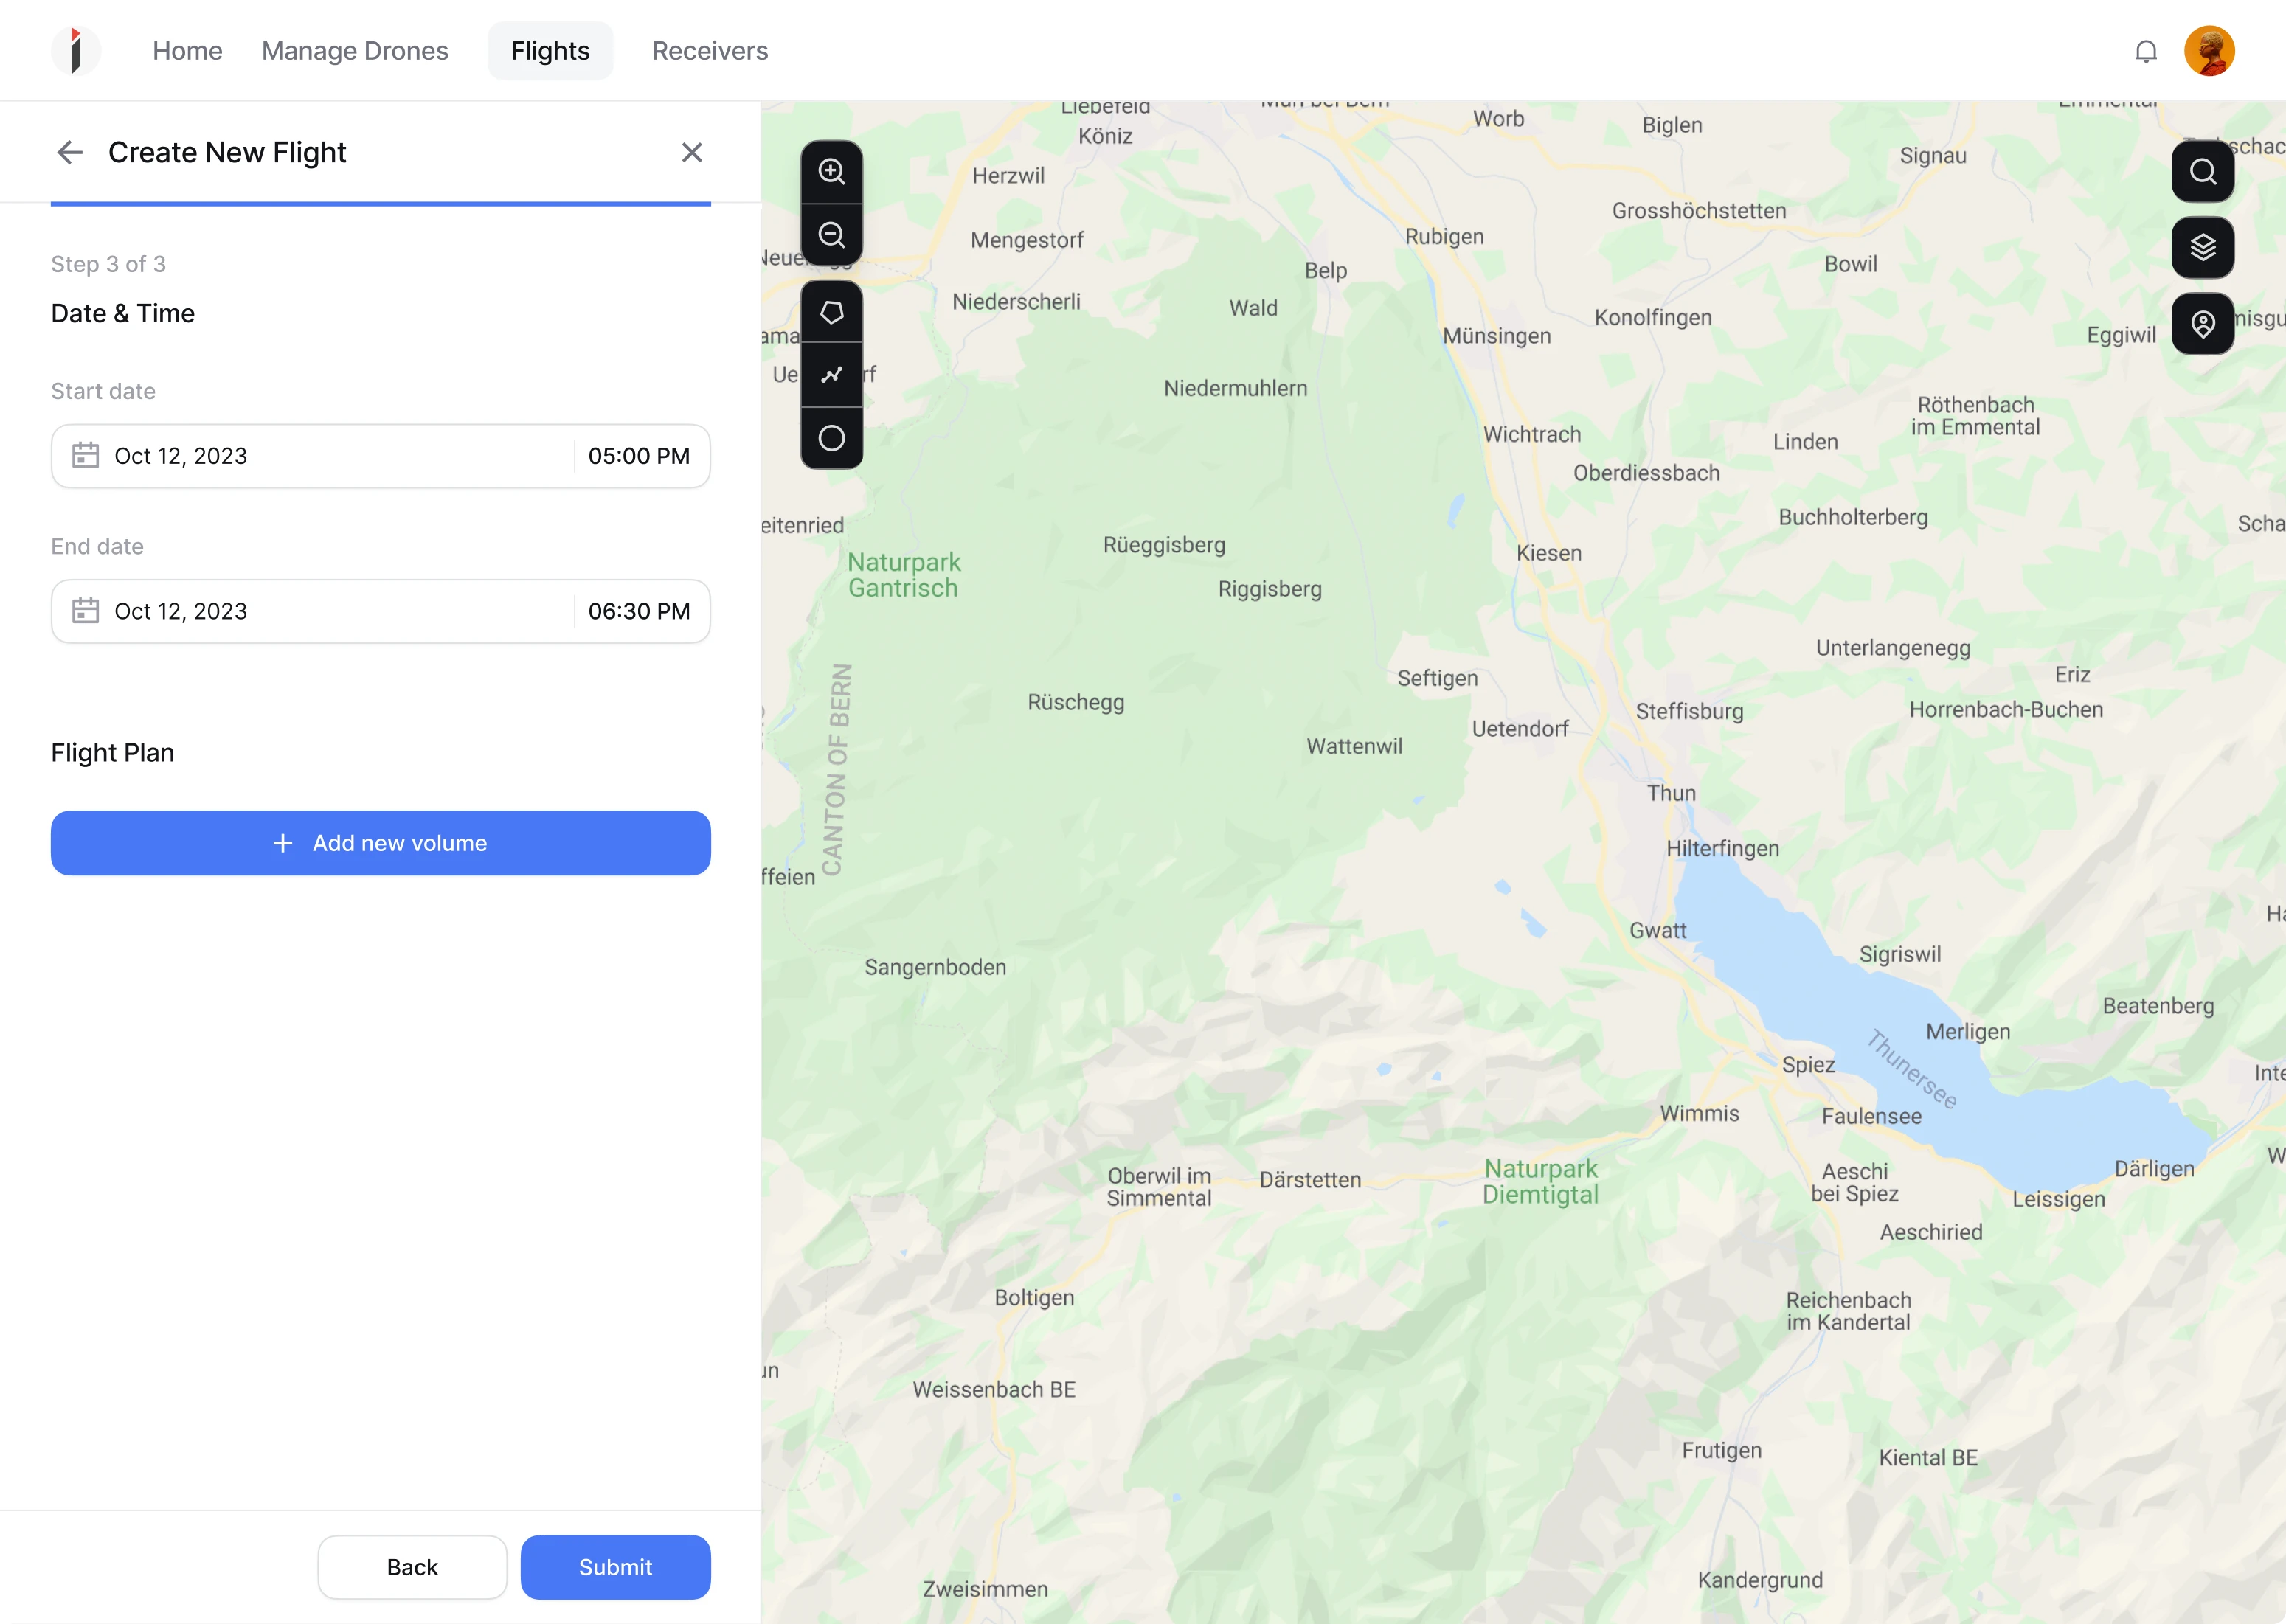Go to Manage Drones
The image size is (2286, 1624).
point(355,50)
